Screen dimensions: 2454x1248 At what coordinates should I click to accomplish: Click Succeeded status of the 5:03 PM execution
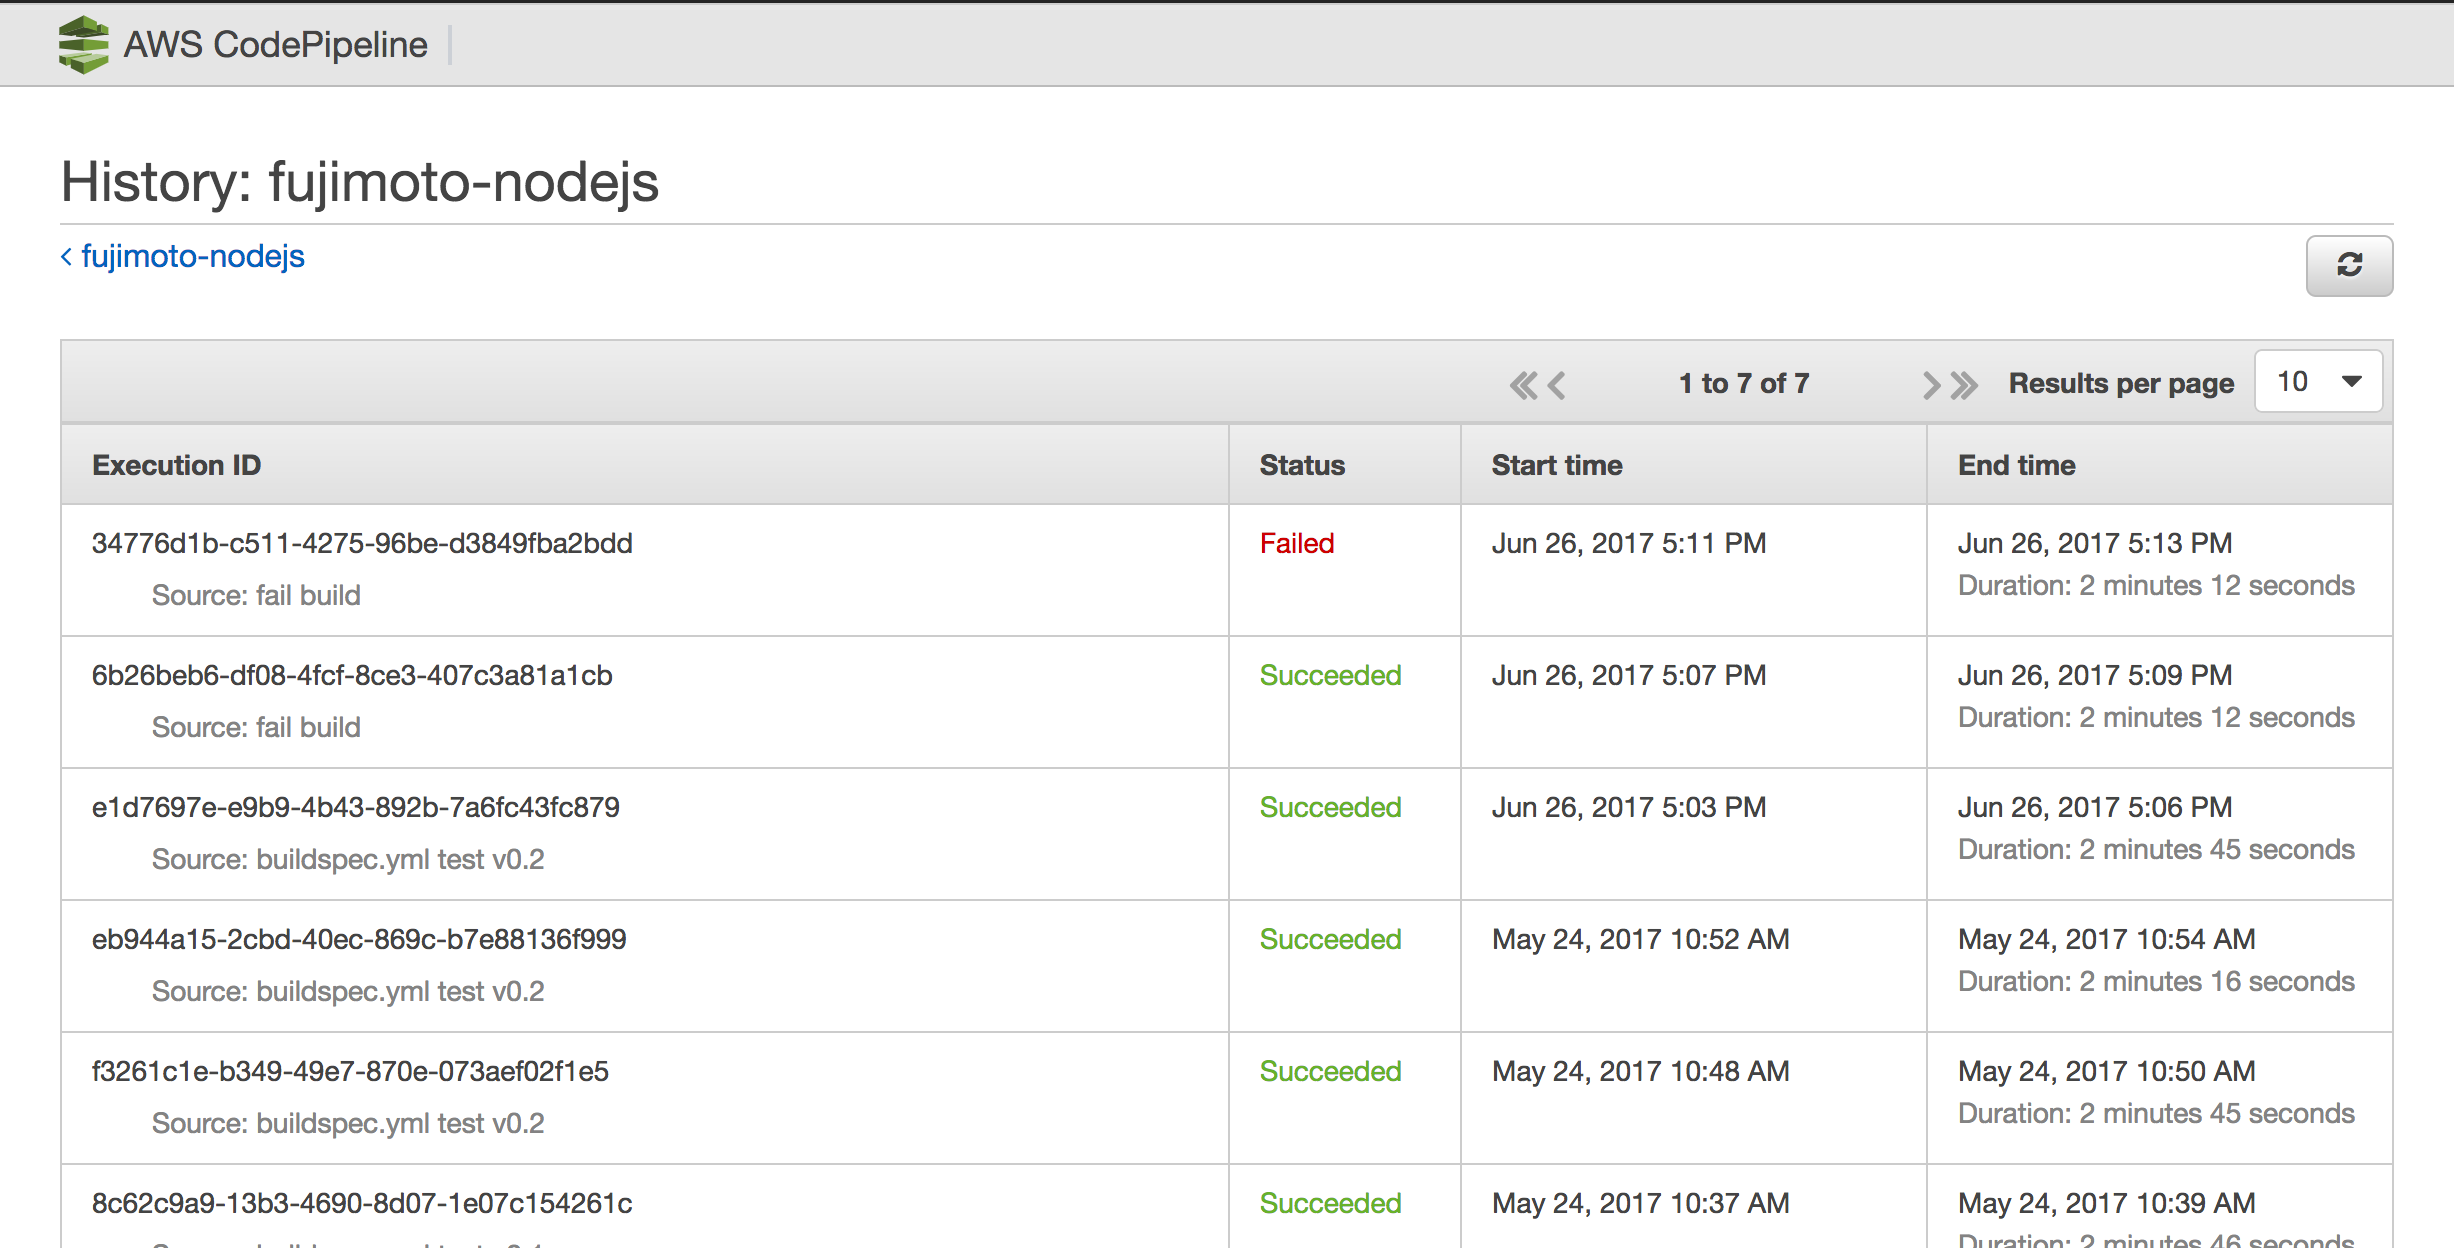pyautogui.click(x=1330, y=807)
